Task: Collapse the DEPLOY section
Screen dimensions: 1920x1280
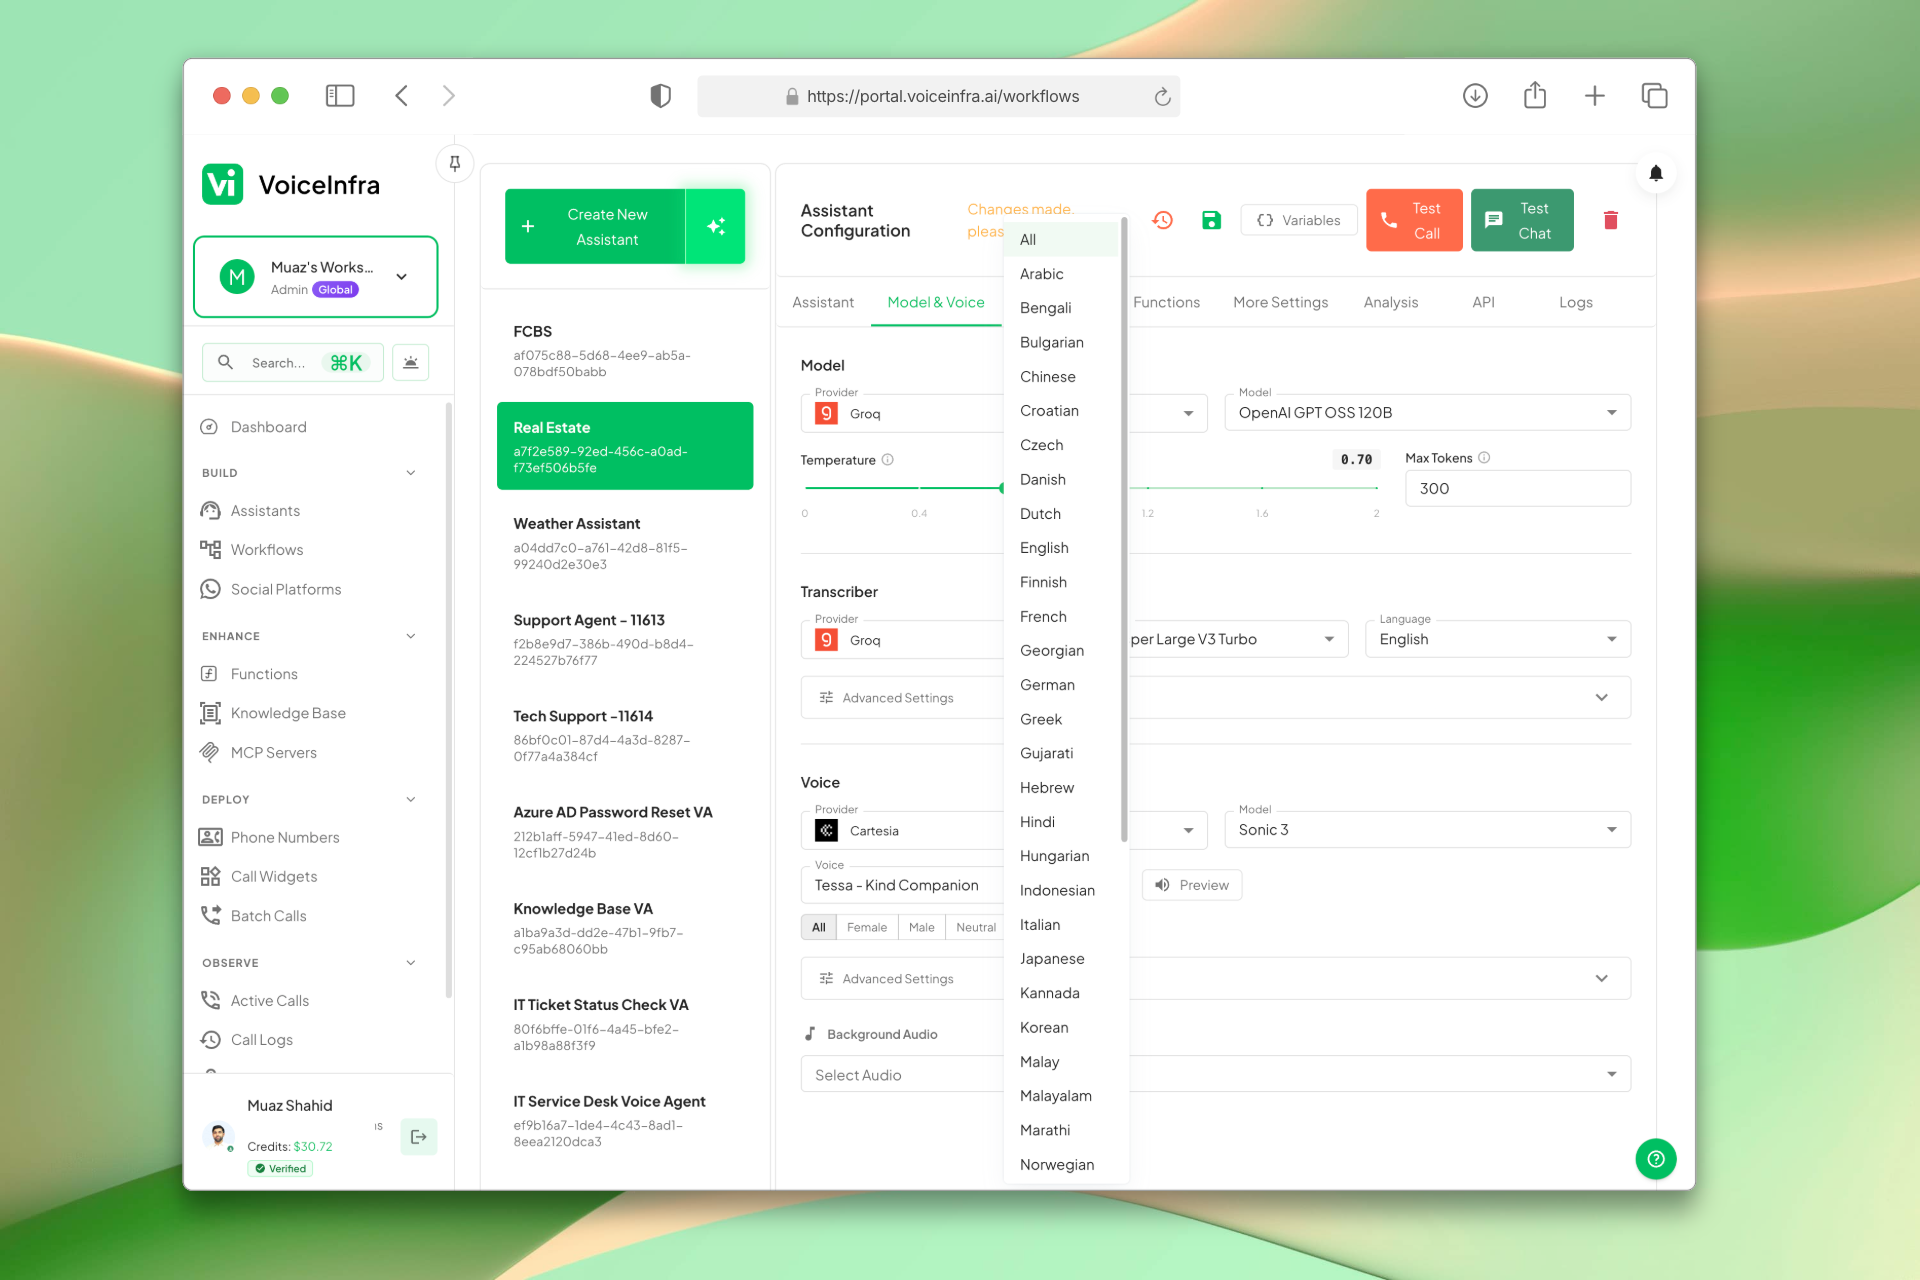Action: click(x=411, y=799)
